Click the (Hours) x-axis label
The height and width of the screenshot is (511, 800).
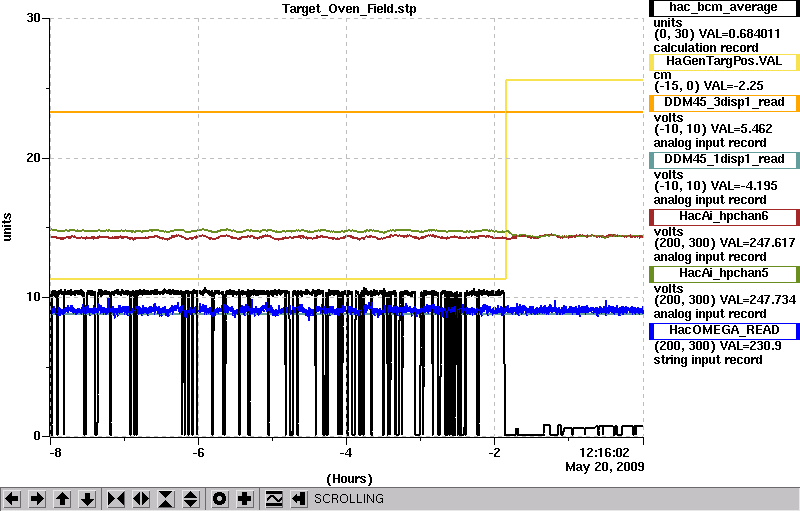pyautogui.click(x=349, y=479)
